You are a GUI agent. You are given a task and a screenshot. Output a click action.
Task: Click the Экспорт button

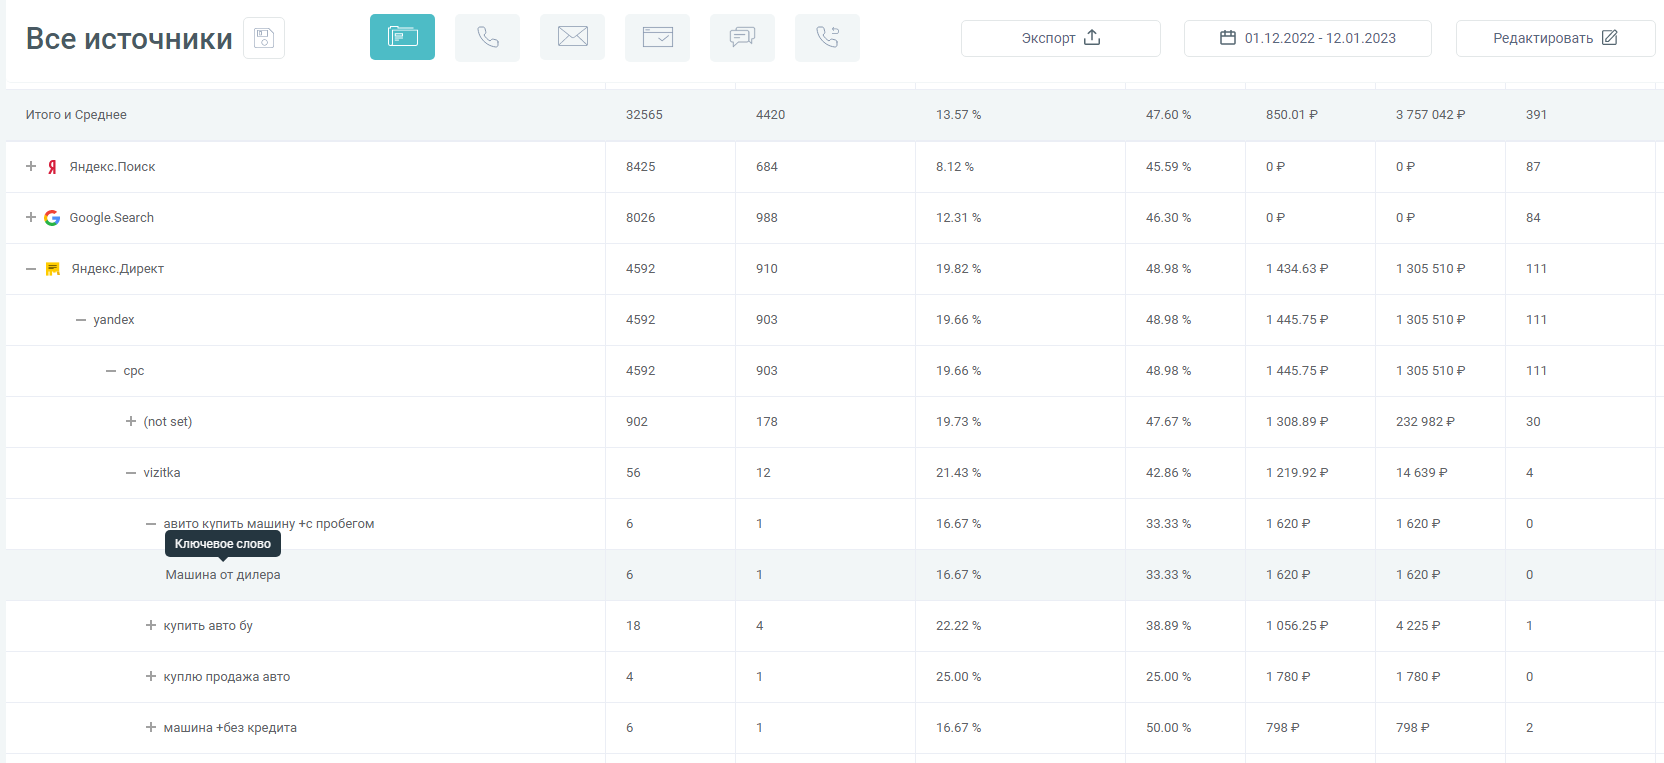1060,38
